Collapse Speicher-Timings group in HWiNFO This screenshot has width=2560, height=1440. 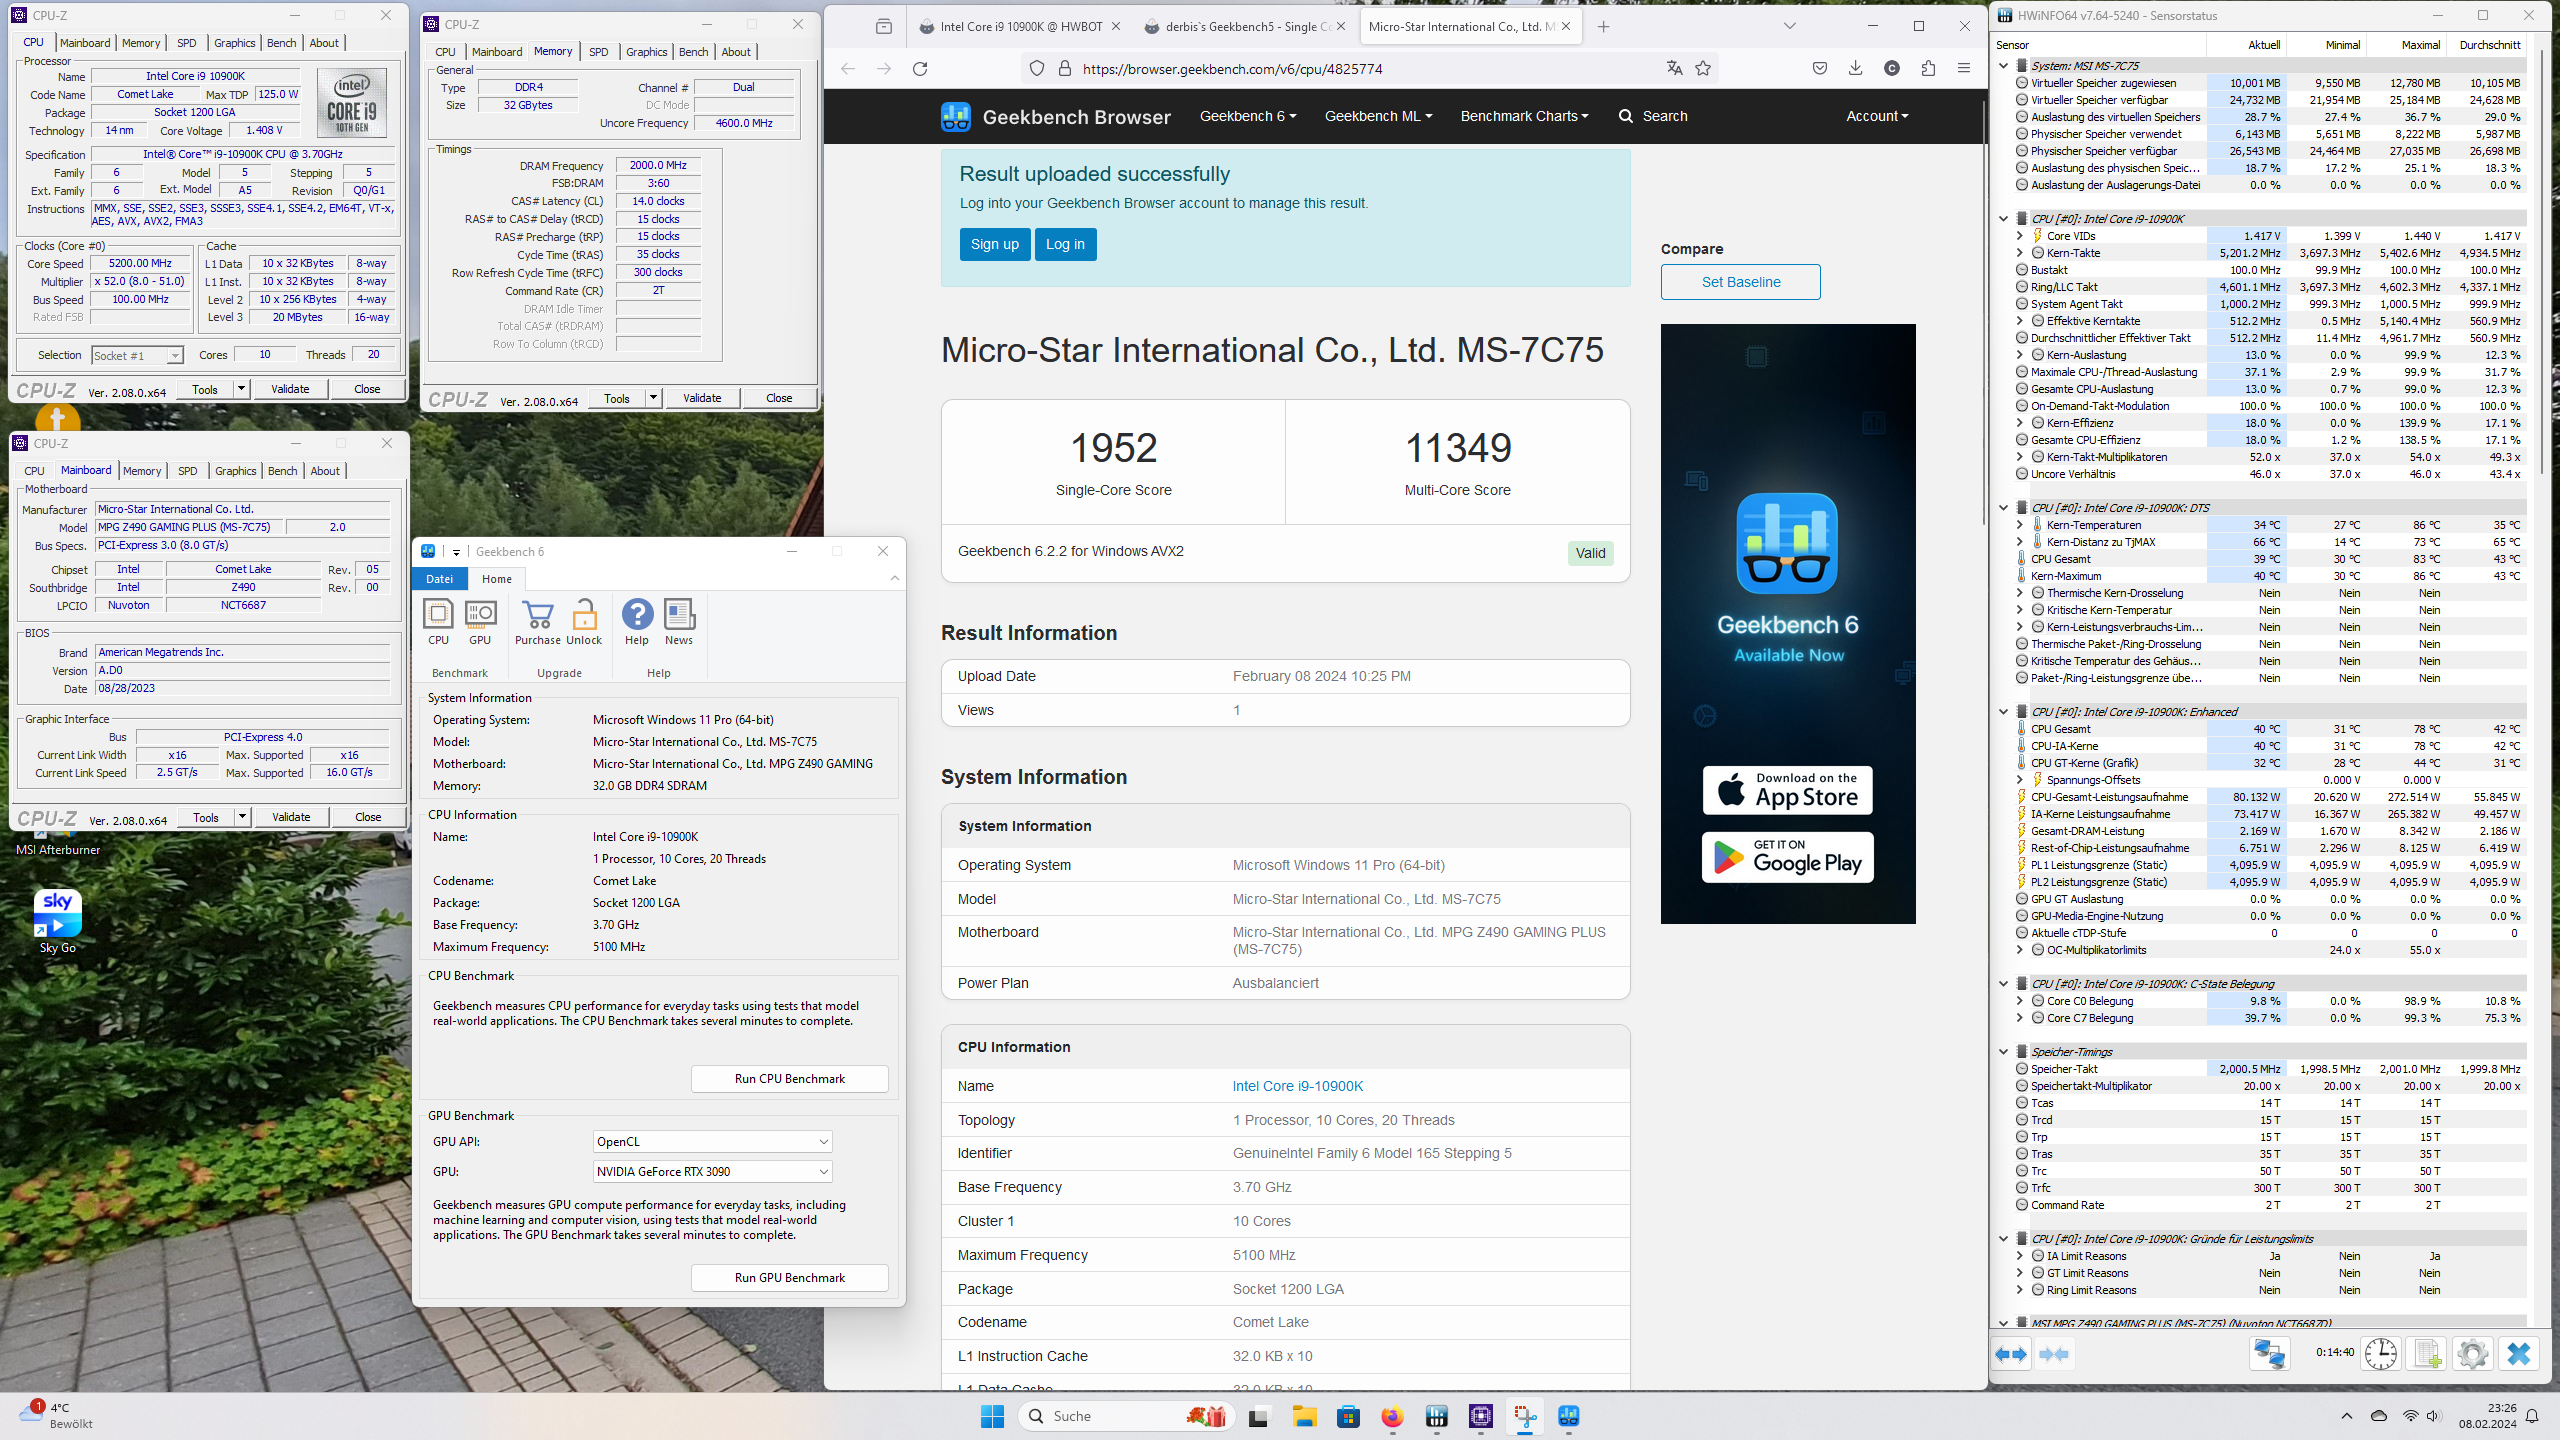coord(2003,1052)
